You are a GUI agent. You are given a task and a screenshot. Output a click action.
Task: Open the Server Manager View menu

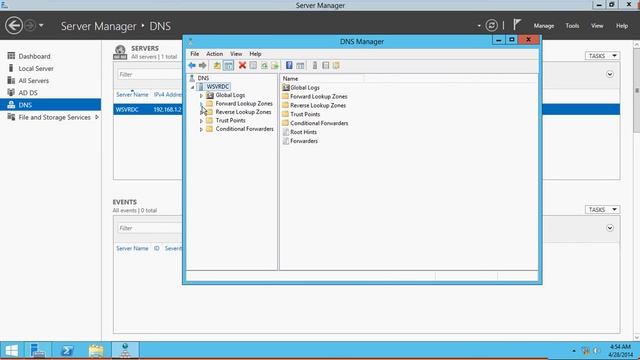(597, 26)
